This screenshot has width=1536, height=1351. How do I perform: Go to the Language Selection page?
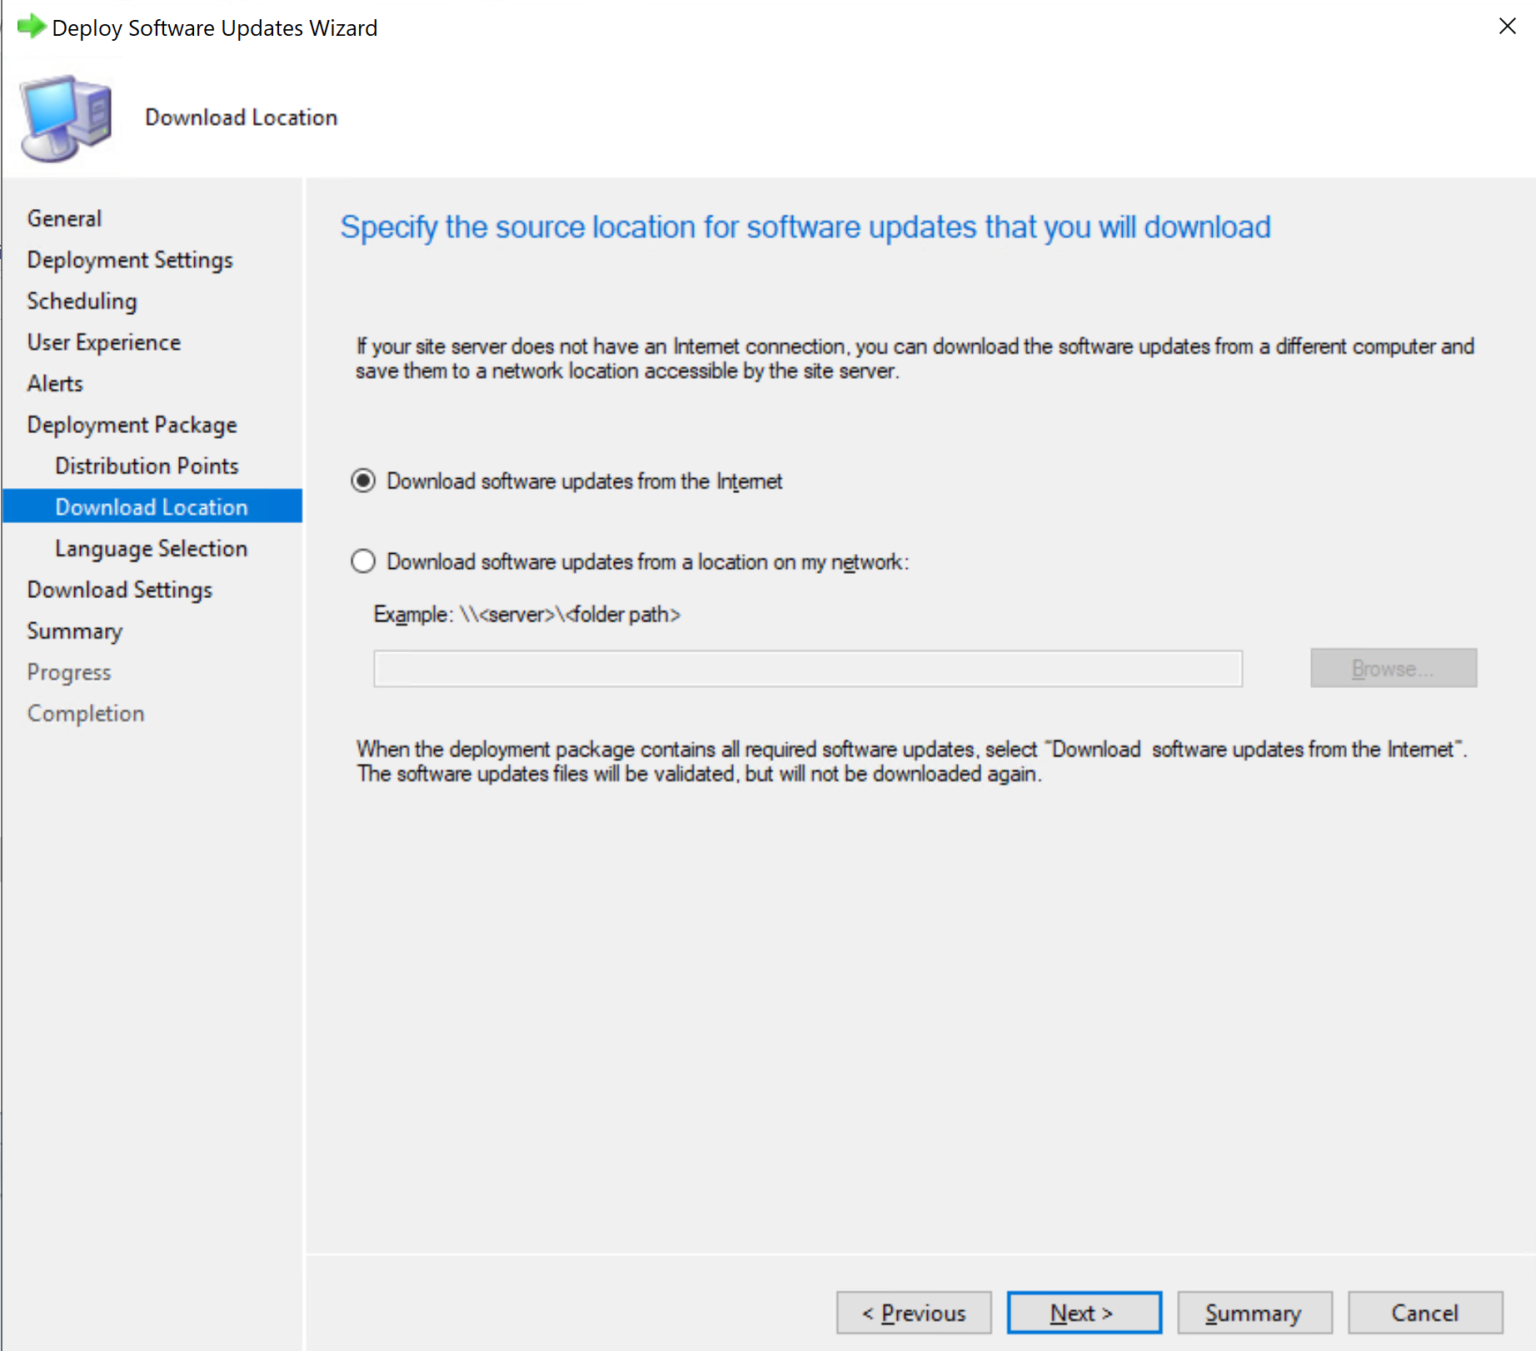(x=151, y=548)
